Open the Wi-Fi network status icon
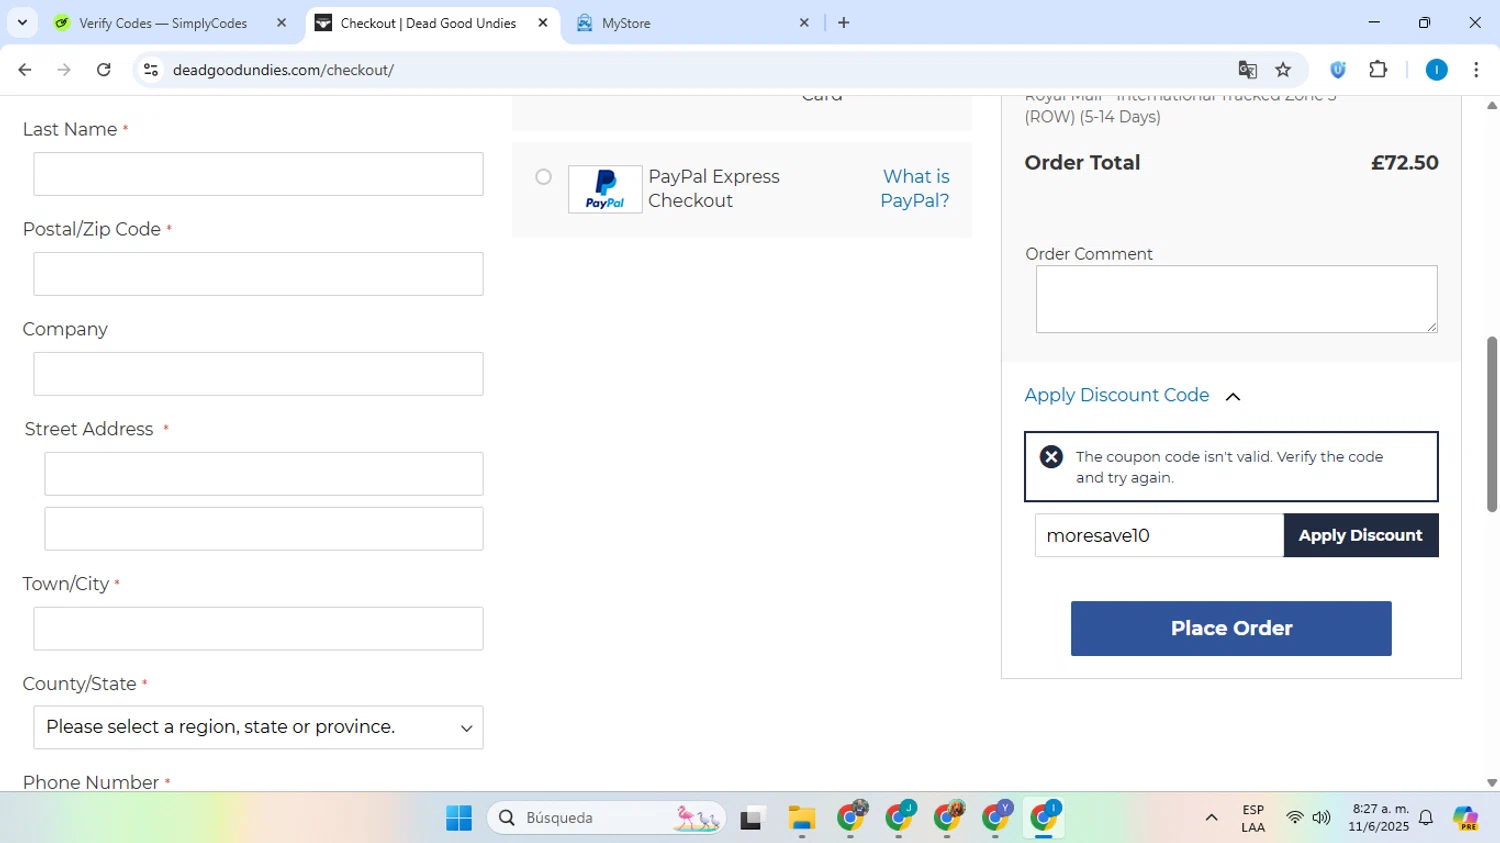The height and width of the screenshot is (843, 1500). tap(1295, 818)
